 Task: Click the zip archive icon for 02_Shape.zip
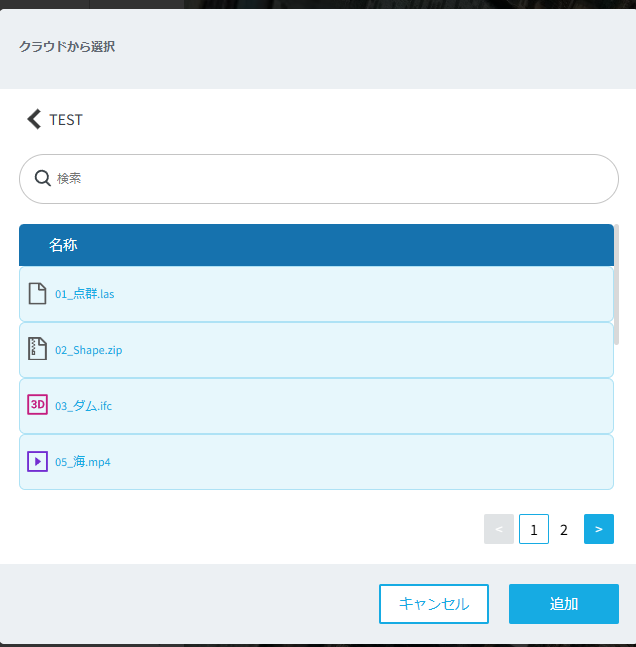coord(38,349)
